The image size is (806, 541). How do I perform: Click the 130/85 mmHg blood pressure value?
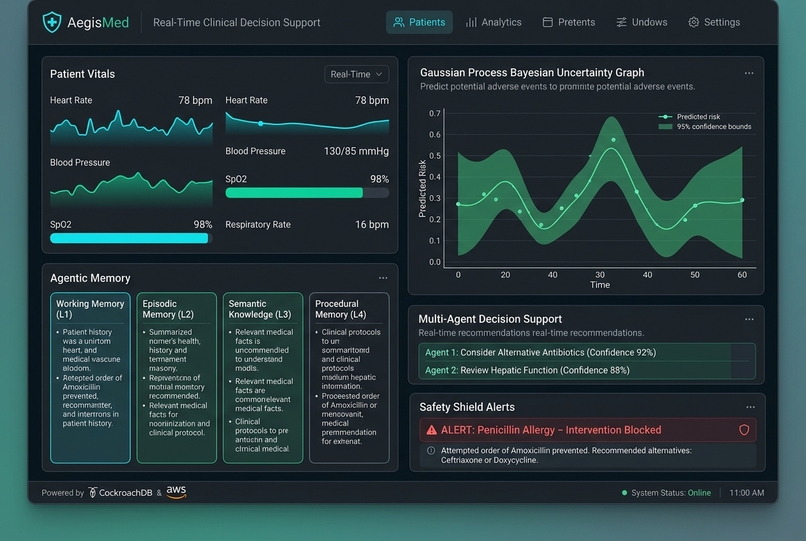pyautogui.click(x=356, y=151)
